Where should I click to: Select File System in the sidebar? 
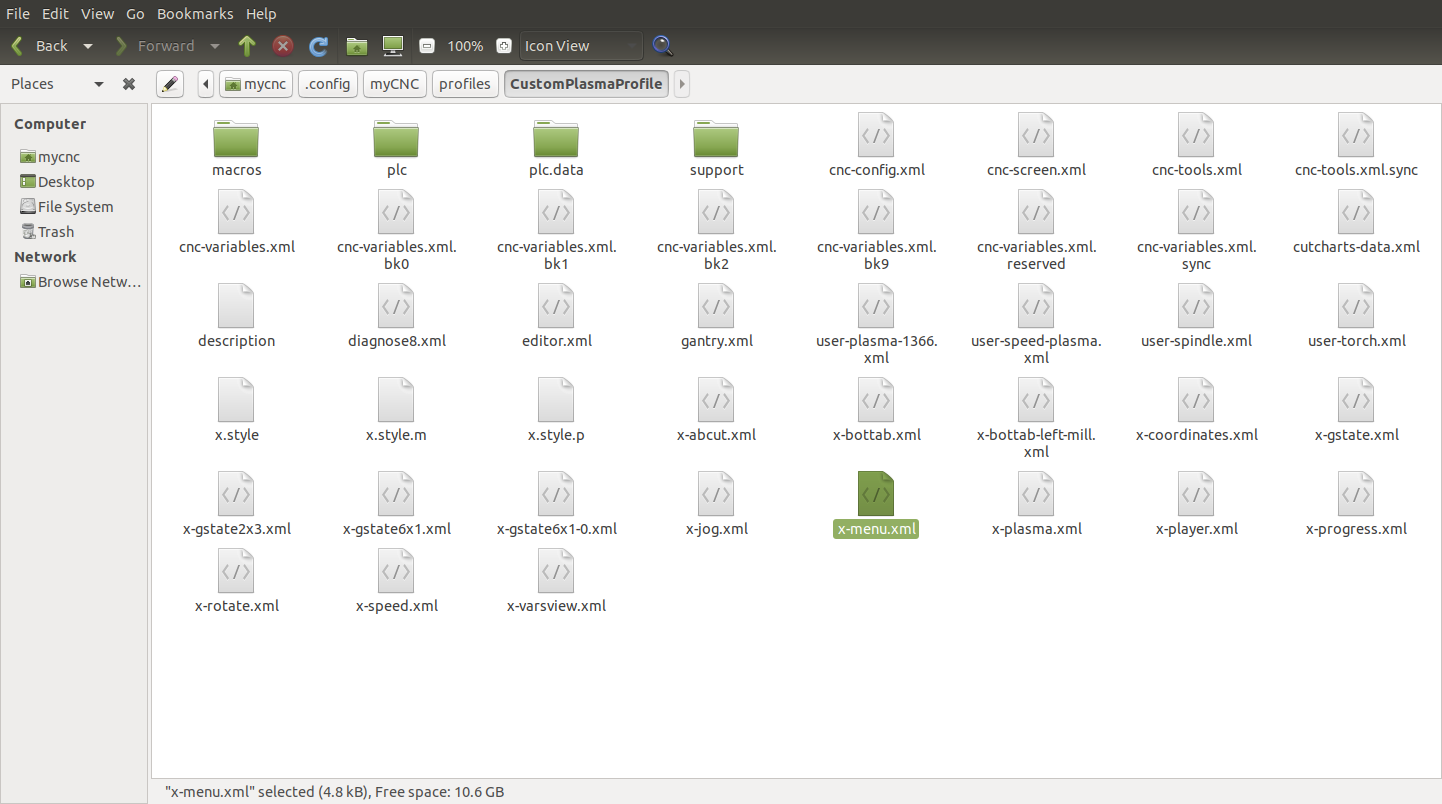pos(75,207)
